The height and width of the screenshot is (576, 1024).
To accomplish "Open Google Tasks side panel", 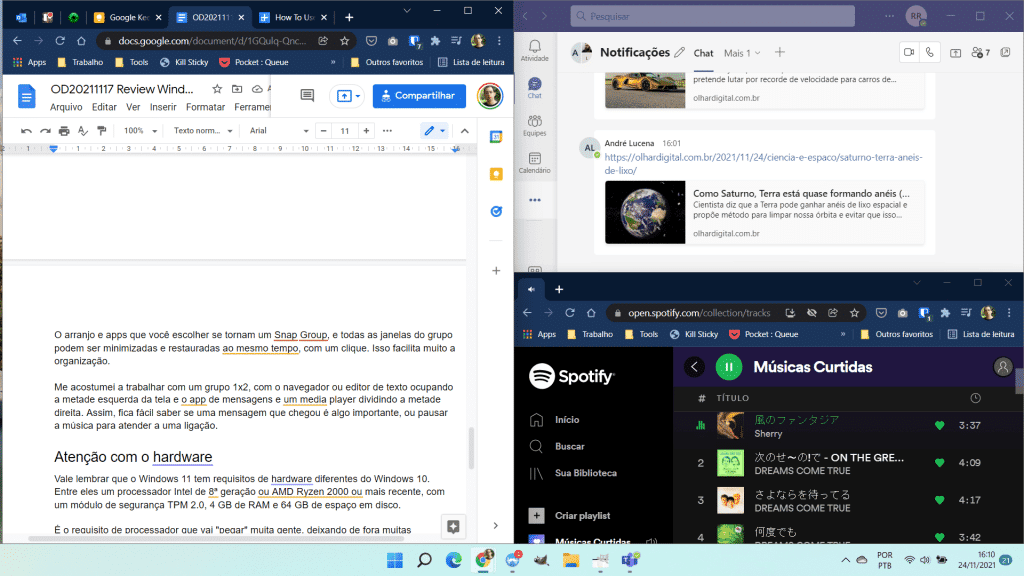I will (x=496, y=212).
